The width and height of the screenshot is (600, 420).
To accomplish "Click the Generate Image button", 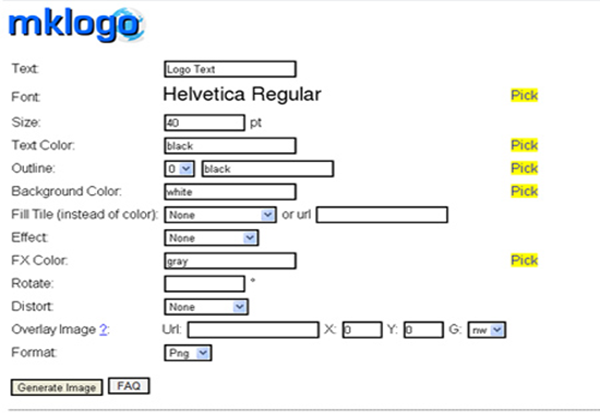I will pyautogui.click(x=57, y=387).
